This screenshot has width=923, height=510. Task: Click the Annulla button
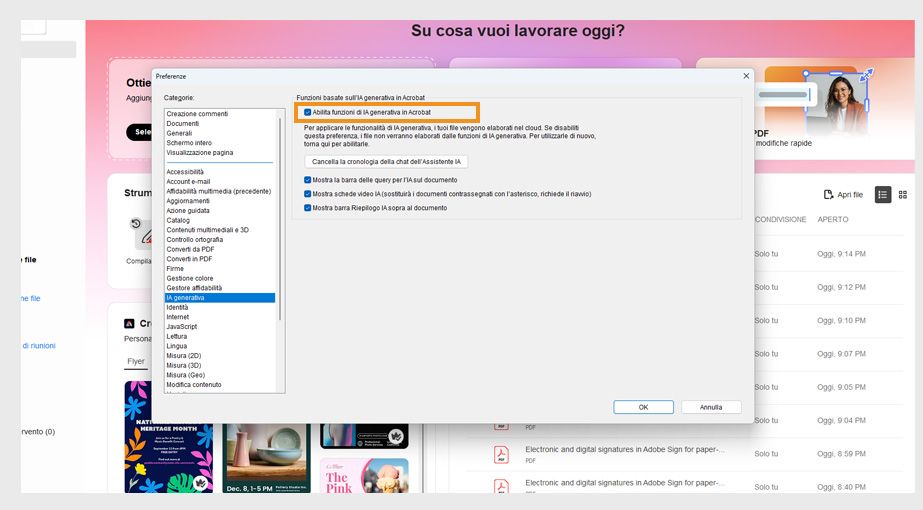coord(710,407)
